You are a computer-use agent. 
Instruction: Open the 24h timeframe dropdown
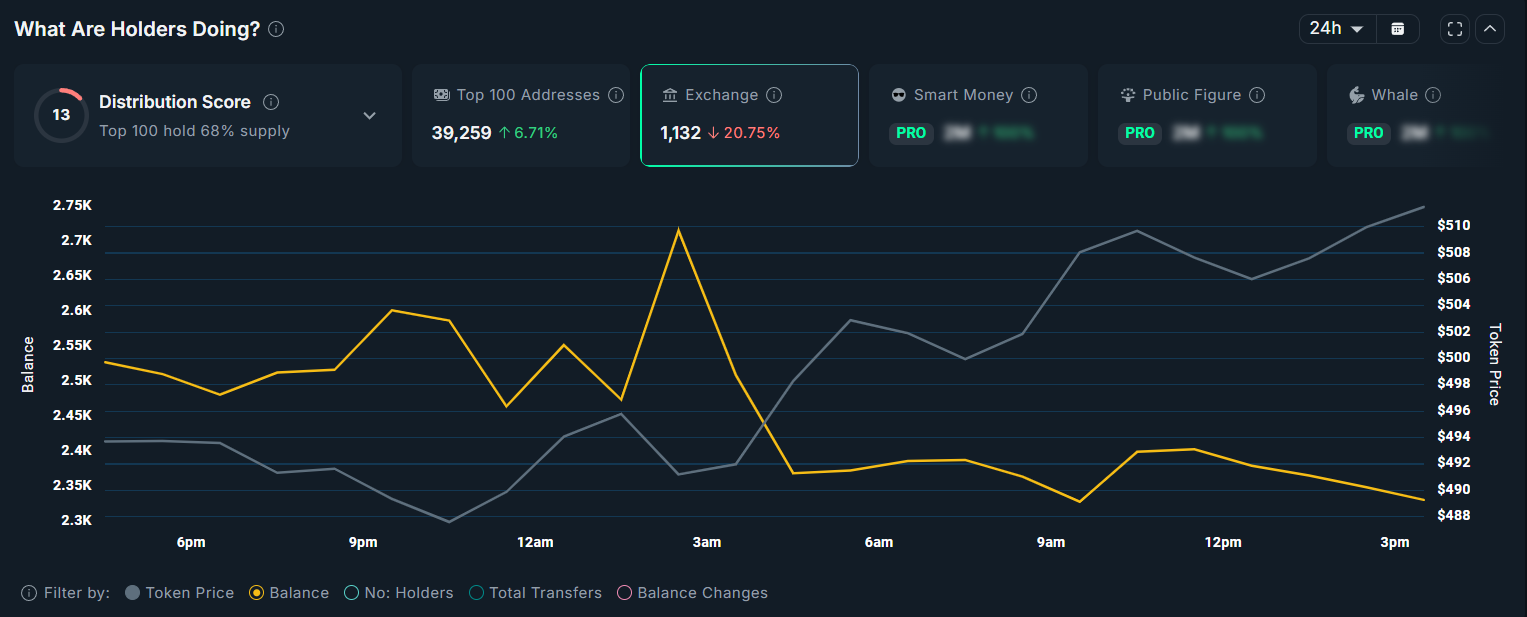coord(1336,28)
